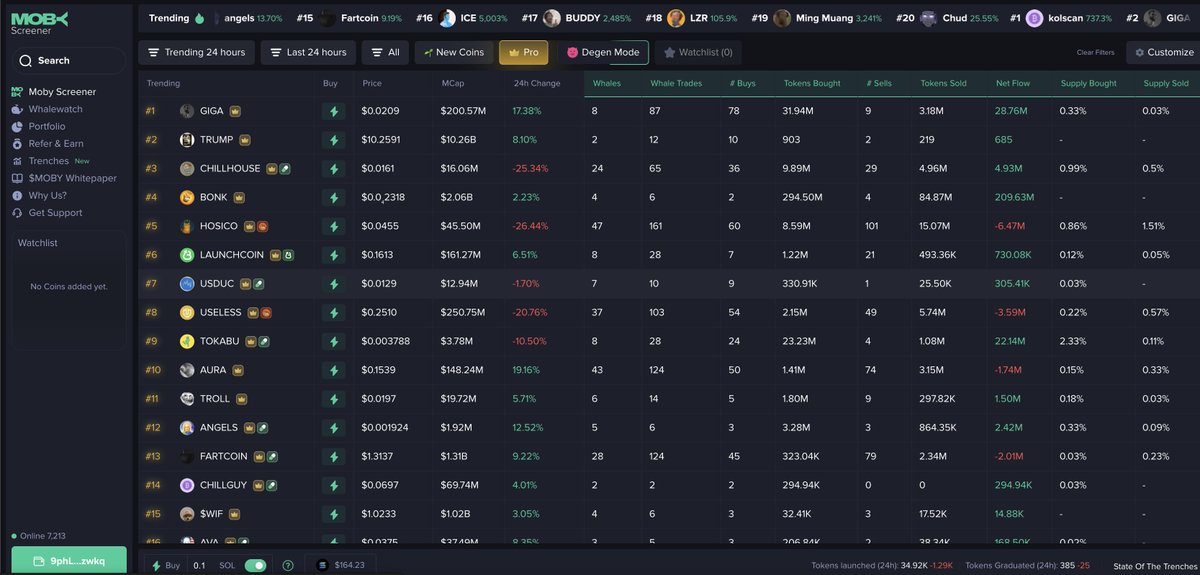Toggle the SOL quick buy switch
Viewport: 1200px width, 575px height.
(x=255, y=565)
